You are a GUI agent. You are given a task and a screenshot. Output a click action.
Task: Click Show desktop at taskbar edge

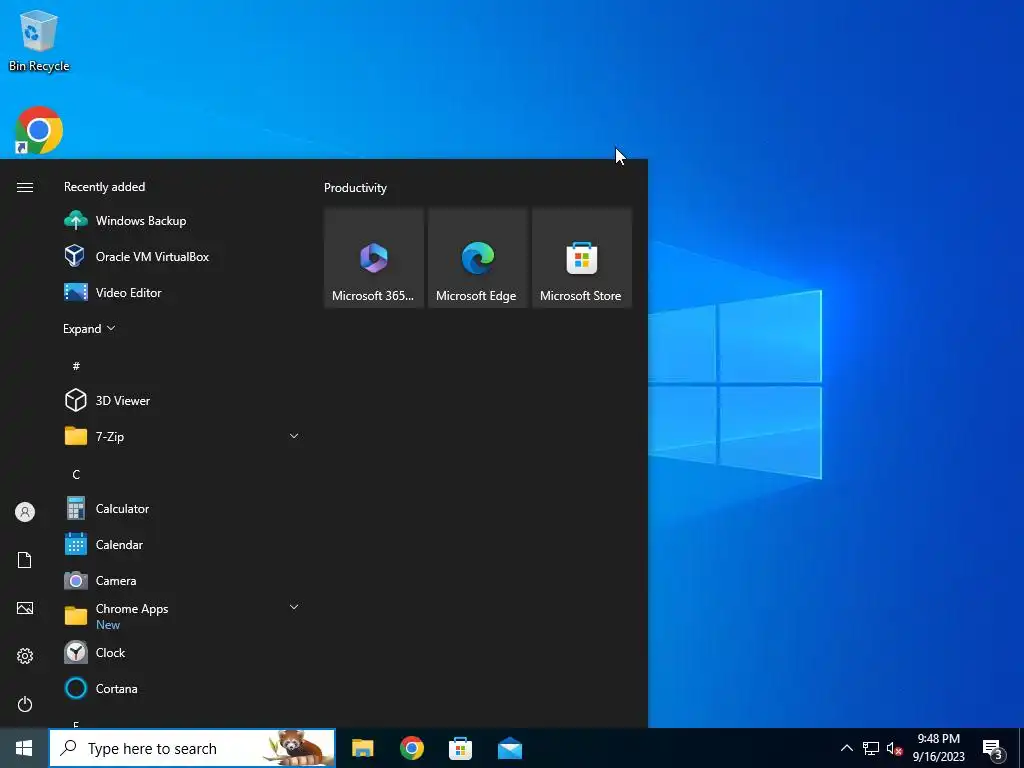coord(1021,748)
